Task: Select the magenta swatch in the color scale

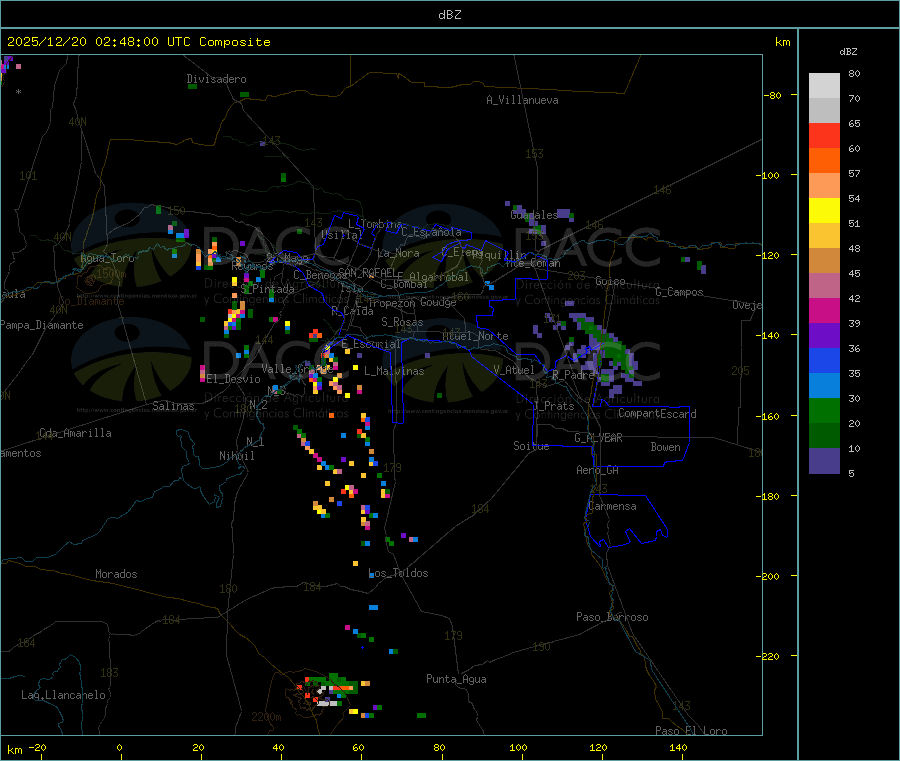Action: pos(824,310)
